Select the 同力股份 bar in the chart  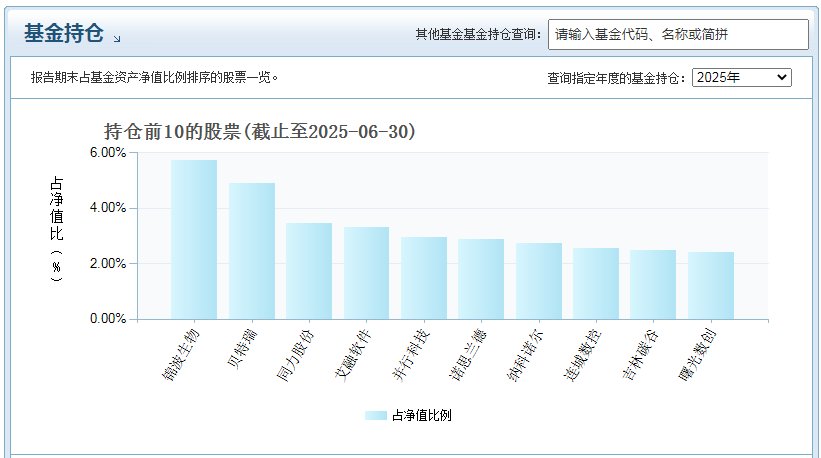(x=309, y=271)
